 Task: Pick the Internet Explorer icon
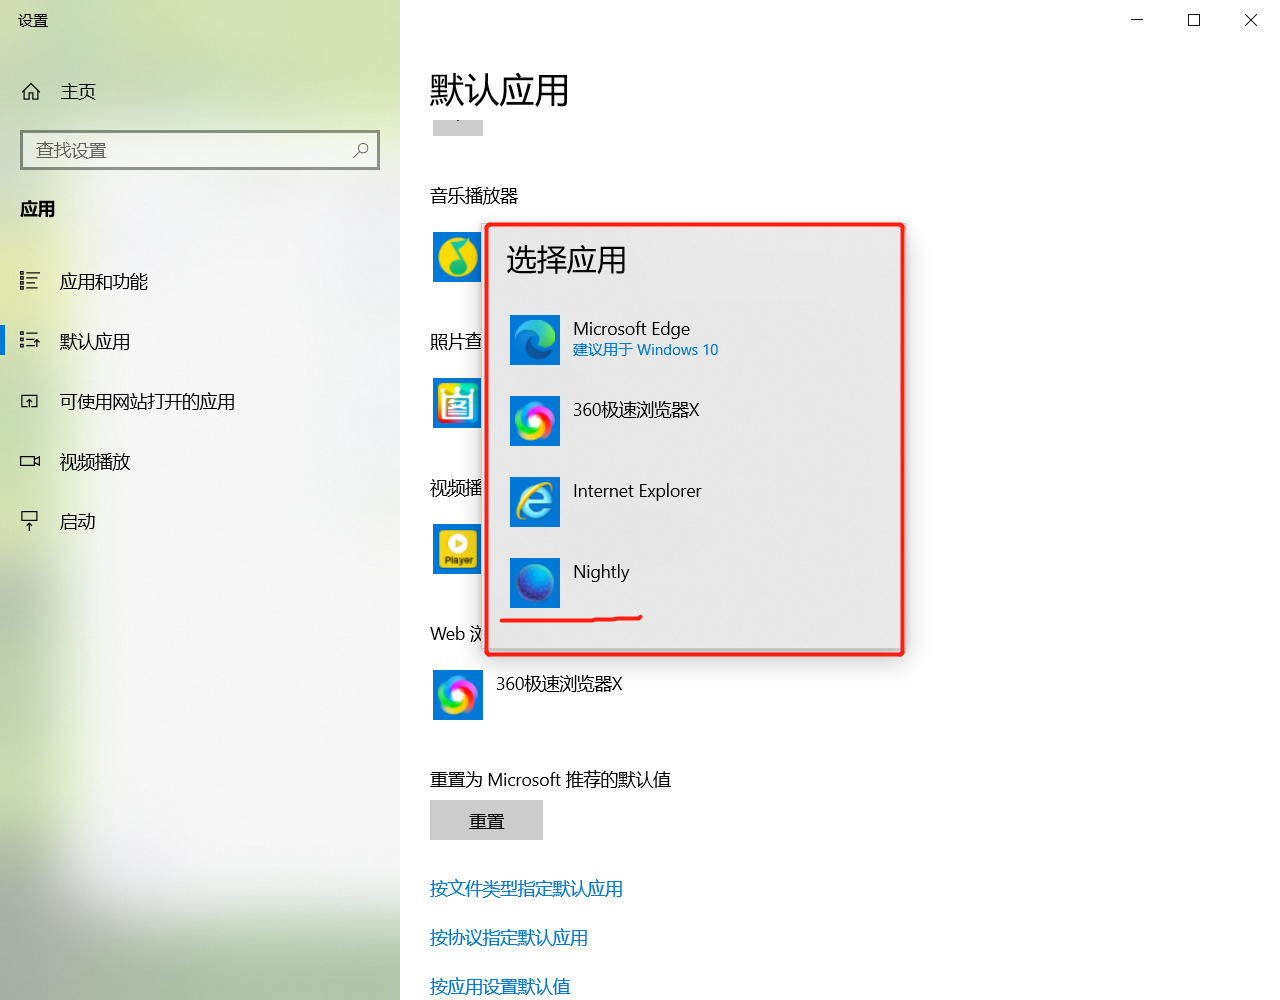coord(535,502)
